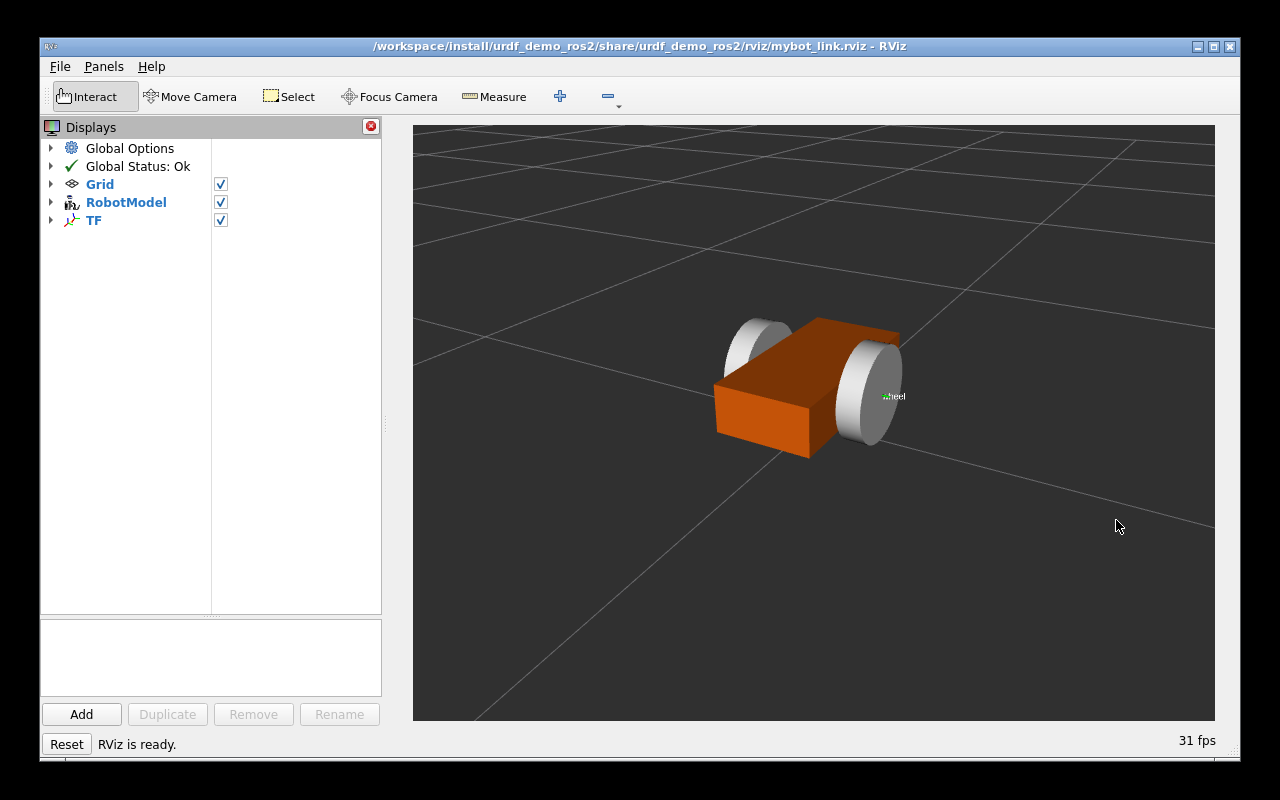Click the '31 fps' frame rate readout
The width and height of the screenshot is (1280, 800).
point(1197,741)
